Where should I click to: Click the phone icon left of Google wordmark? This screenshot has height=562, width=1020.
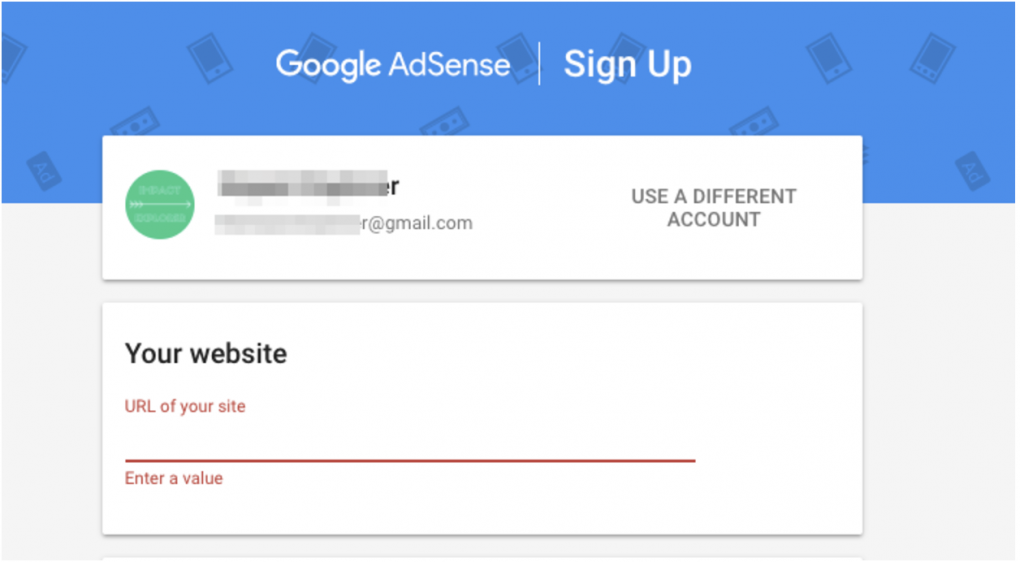coord(209,59)
